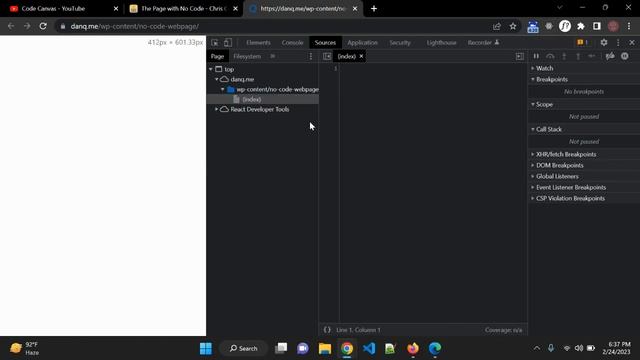Image resolution: width=640 pixels, height=360 pixels.
Task: Open the Recorder tab
Action: point(483,42)
